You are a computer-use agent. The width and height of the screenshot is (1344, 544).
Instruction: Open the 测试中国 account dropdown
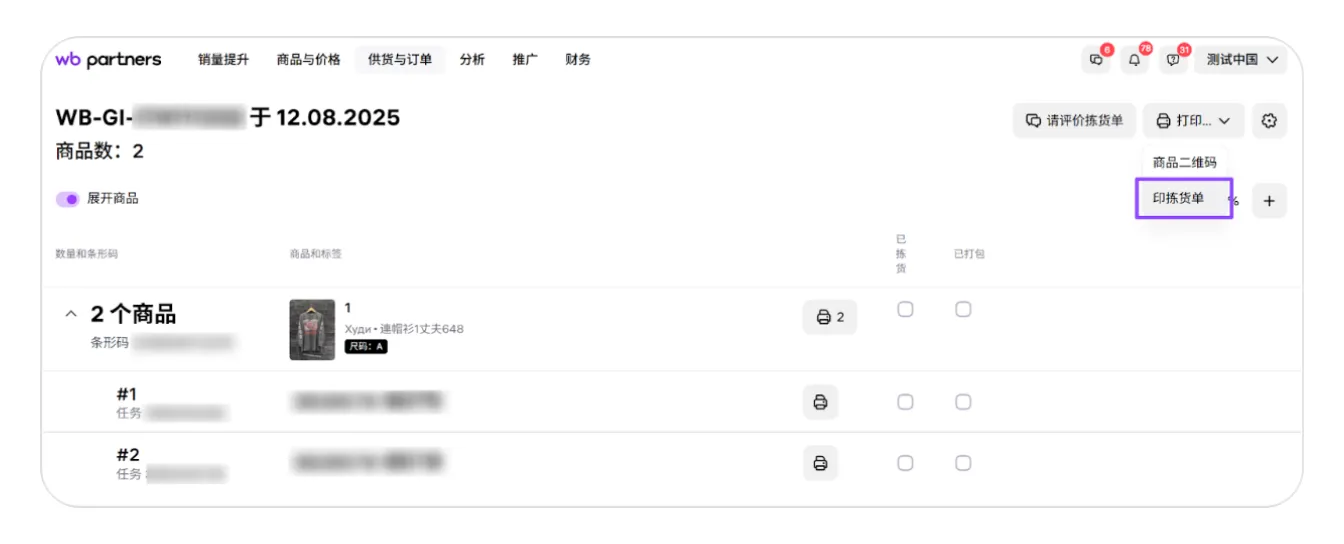click(x=1242, y=60)
